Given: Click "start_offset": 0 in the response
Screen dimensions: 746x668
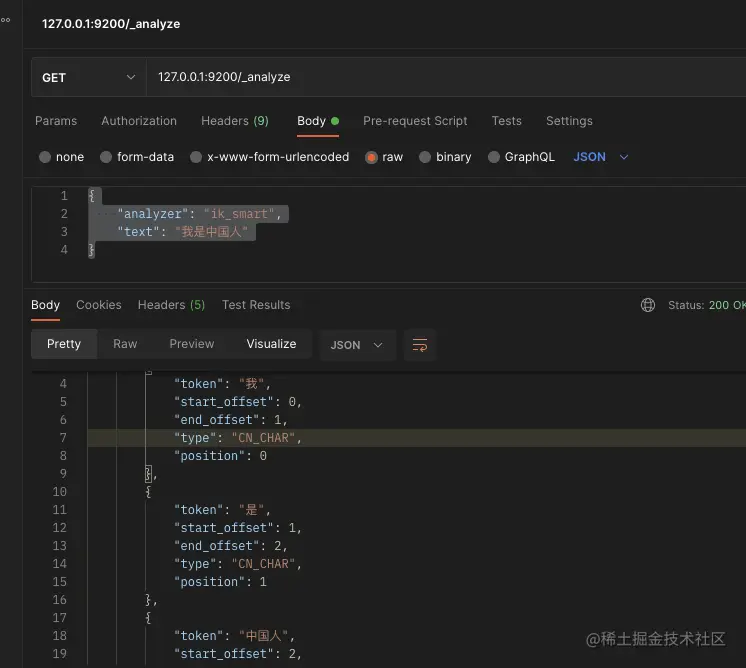Looking at the screenshot, I should click(238, 402).
